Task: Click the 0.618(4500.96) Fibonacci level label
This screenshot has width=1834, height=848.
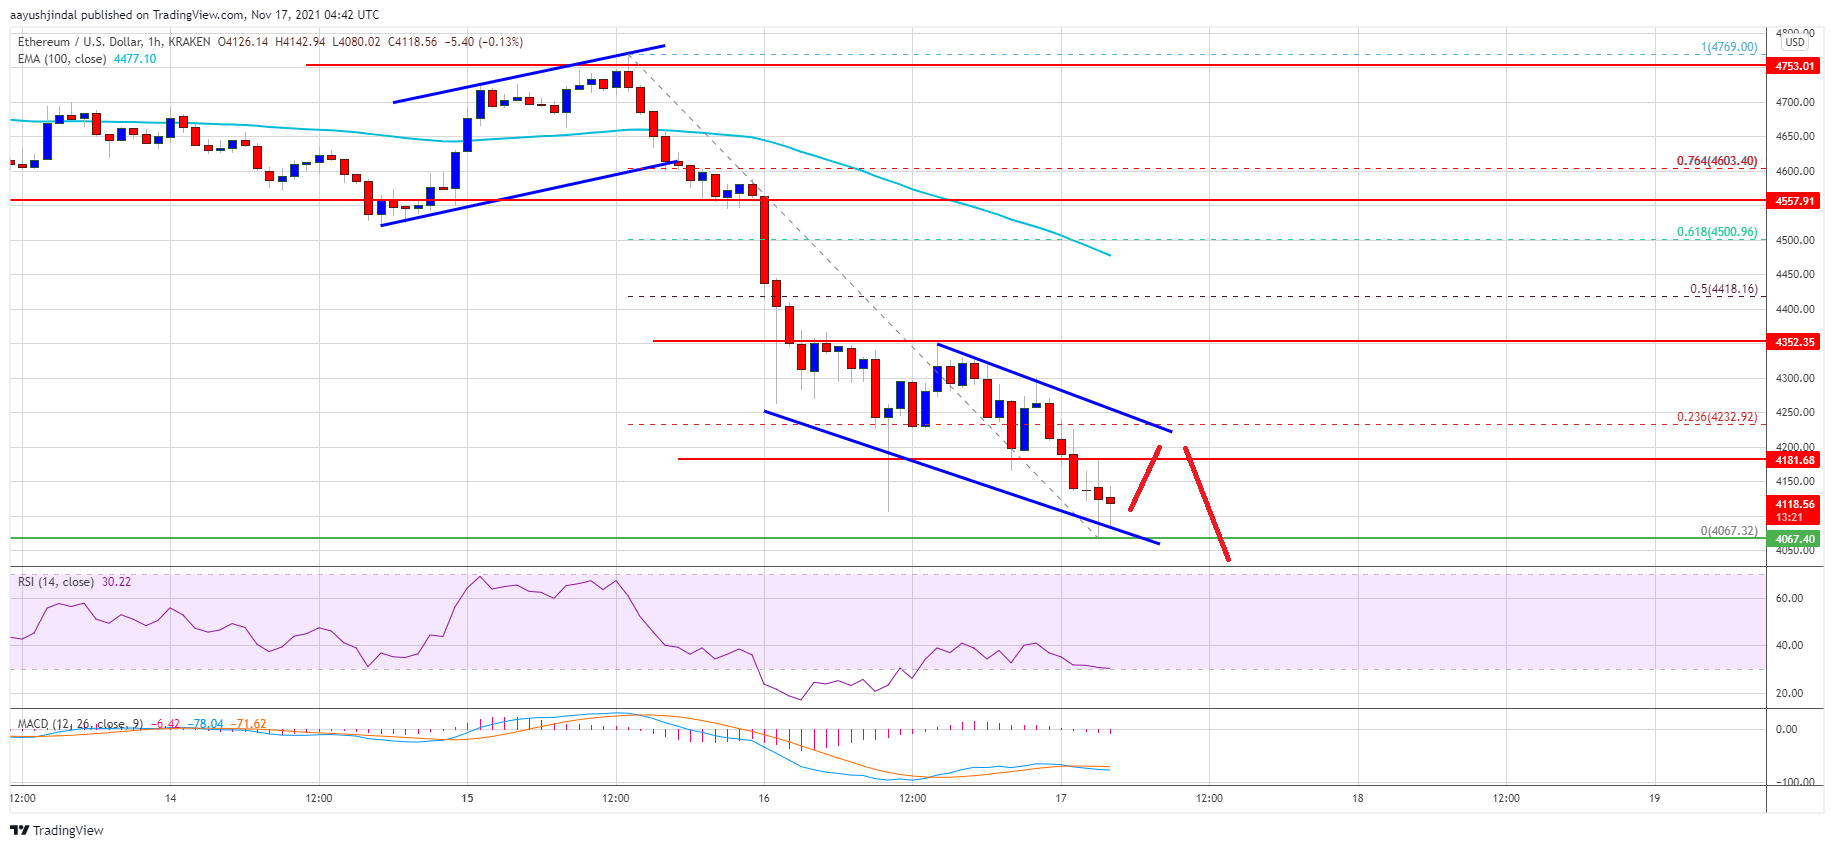Action: pos(1717,232)
